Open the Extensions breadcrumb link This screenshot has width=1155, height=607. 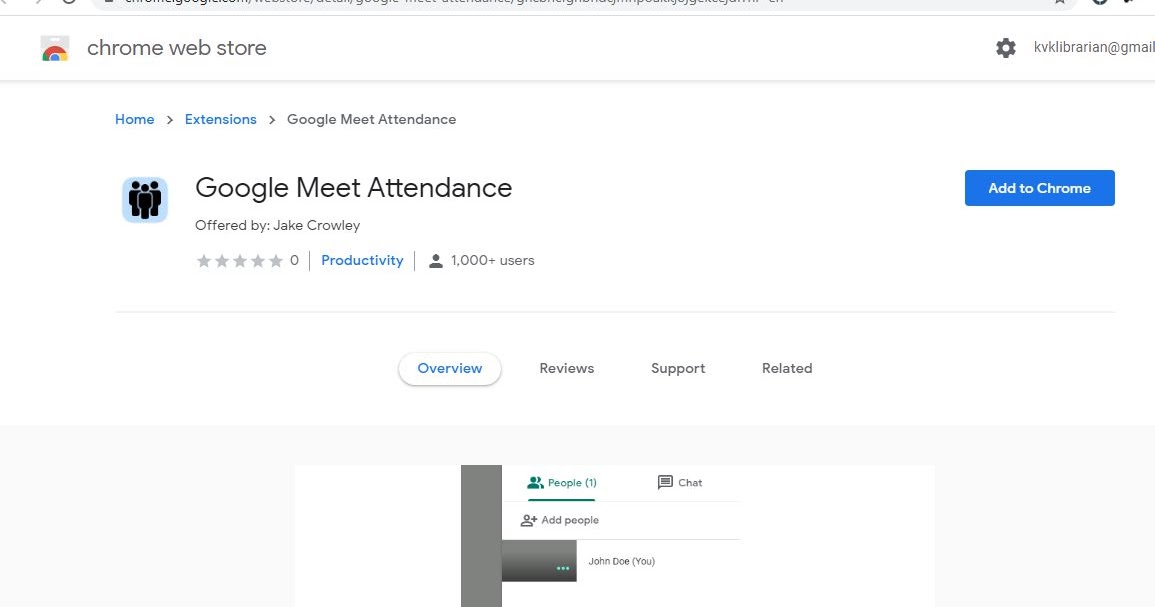pos(221,119)
